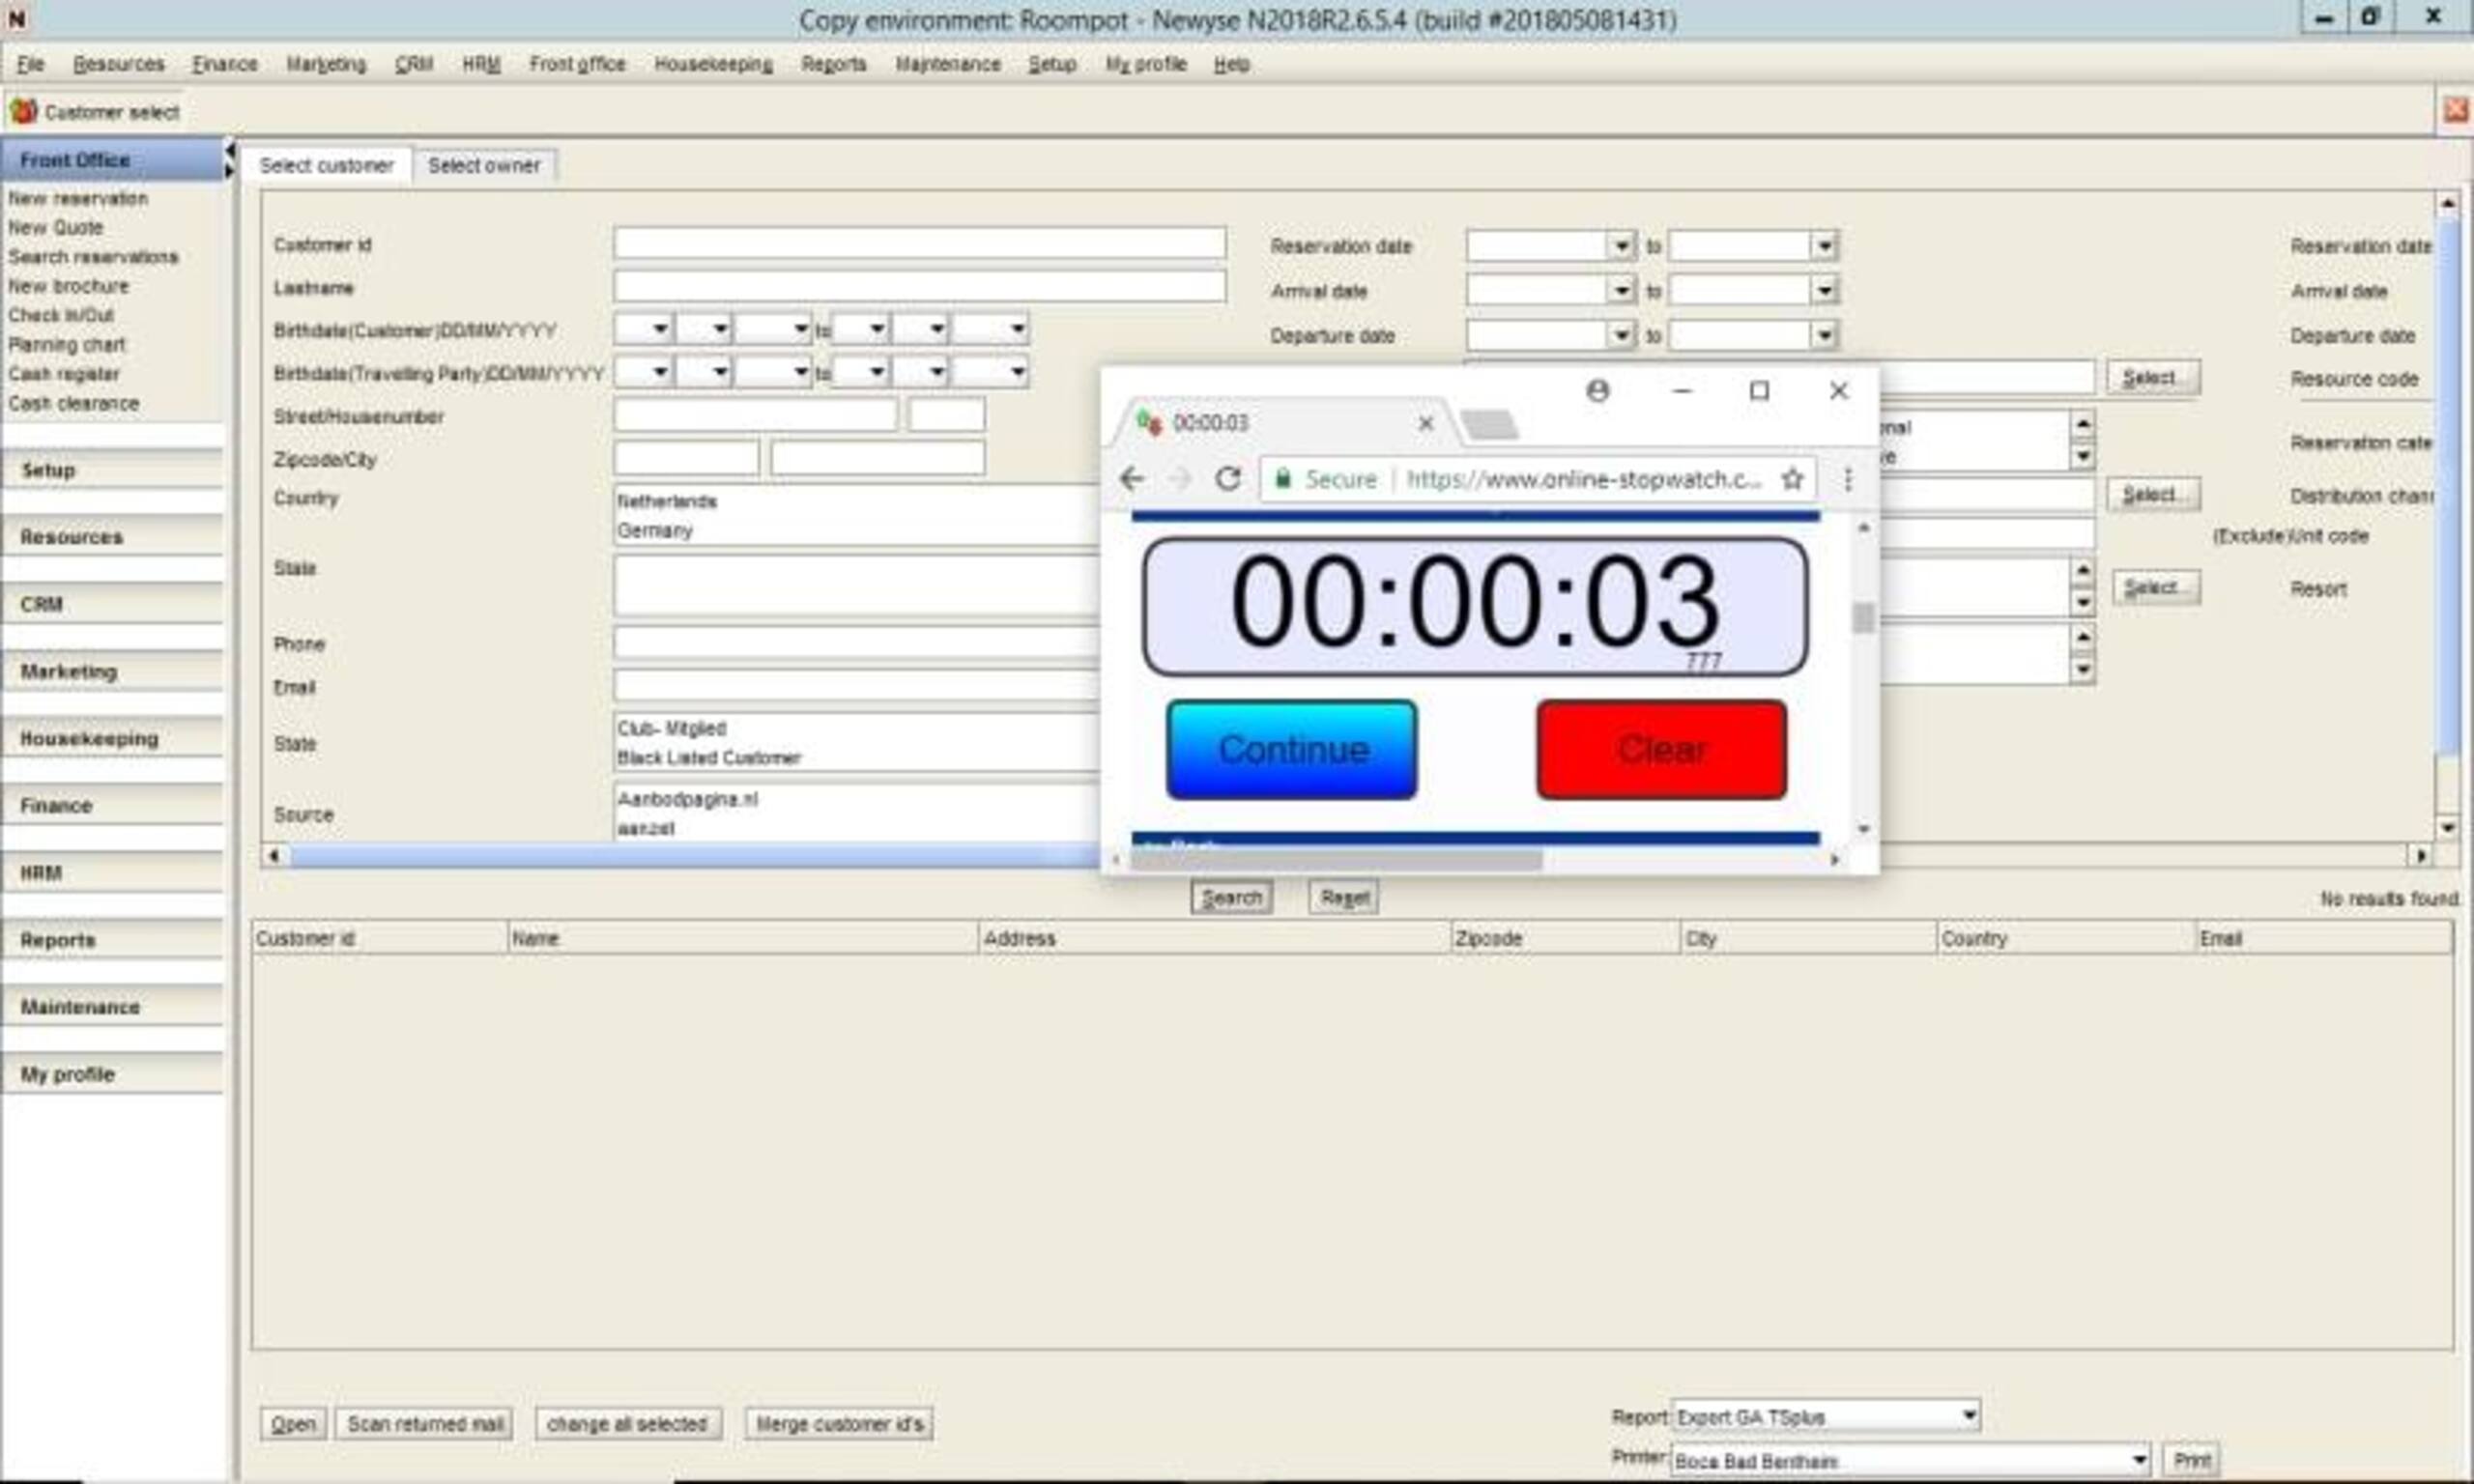Expand the Housekeeping sidebar section
The width and height of the screenshot is (2474, 1484).
point(112,738)
